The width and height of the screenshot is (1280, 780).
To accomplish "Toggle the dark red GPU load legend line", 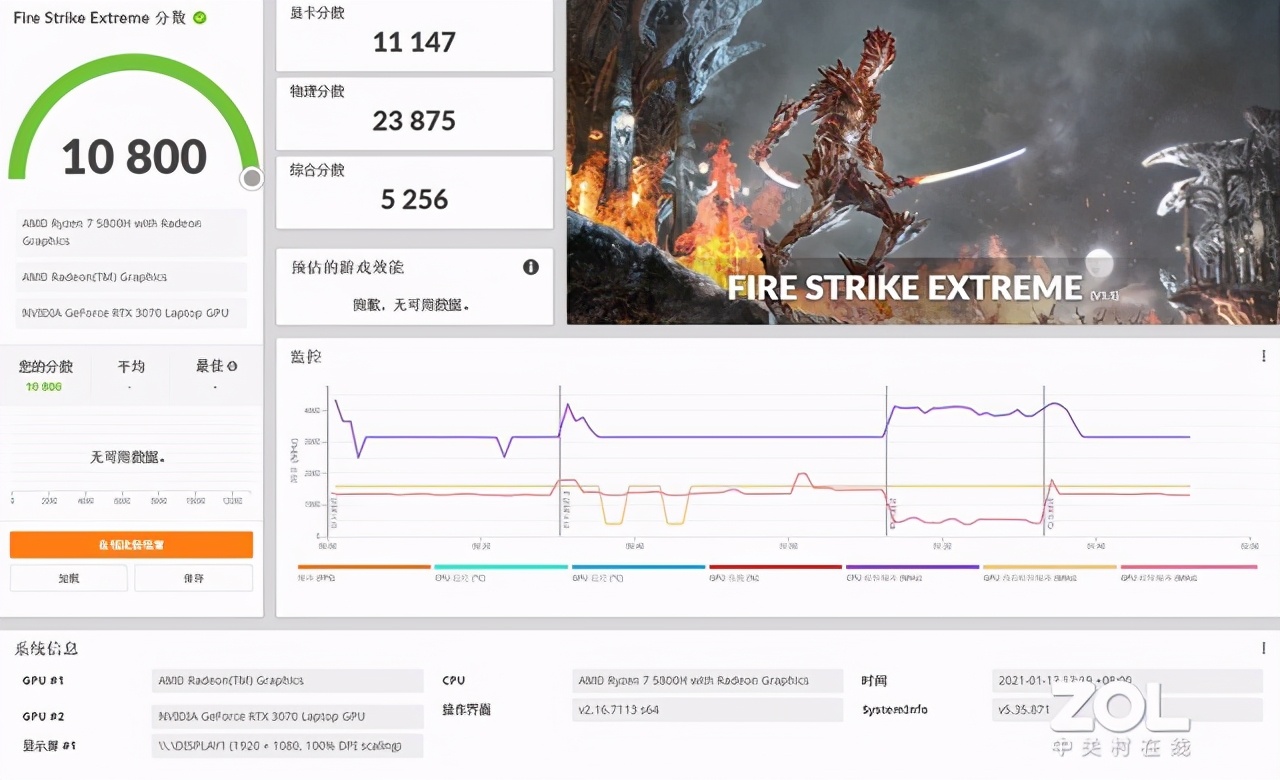I will tap(775, 567).
